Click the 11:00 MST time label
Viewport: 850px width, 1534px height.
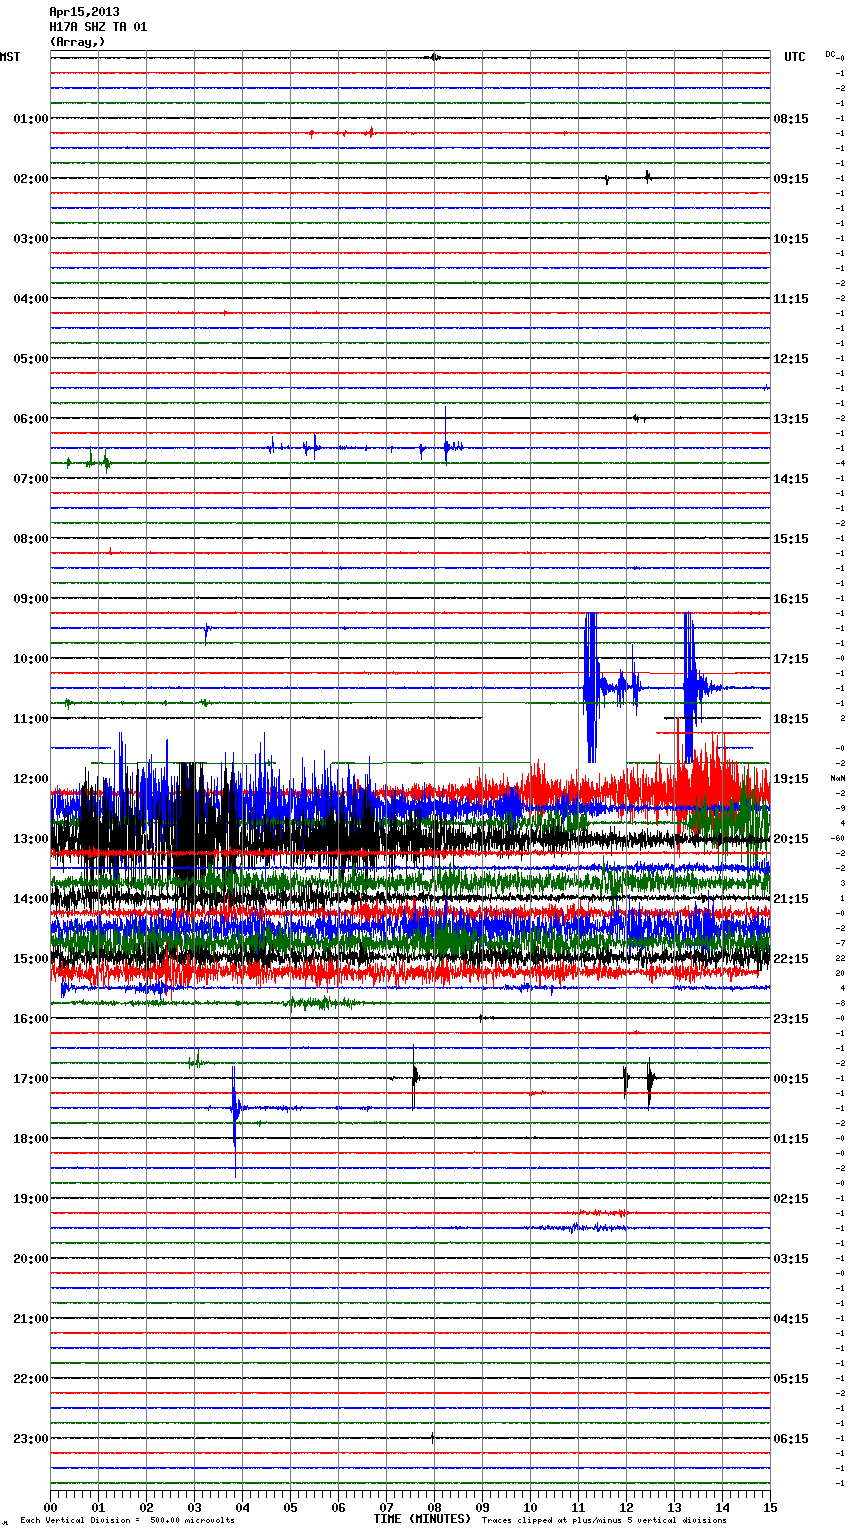[31, 719]
